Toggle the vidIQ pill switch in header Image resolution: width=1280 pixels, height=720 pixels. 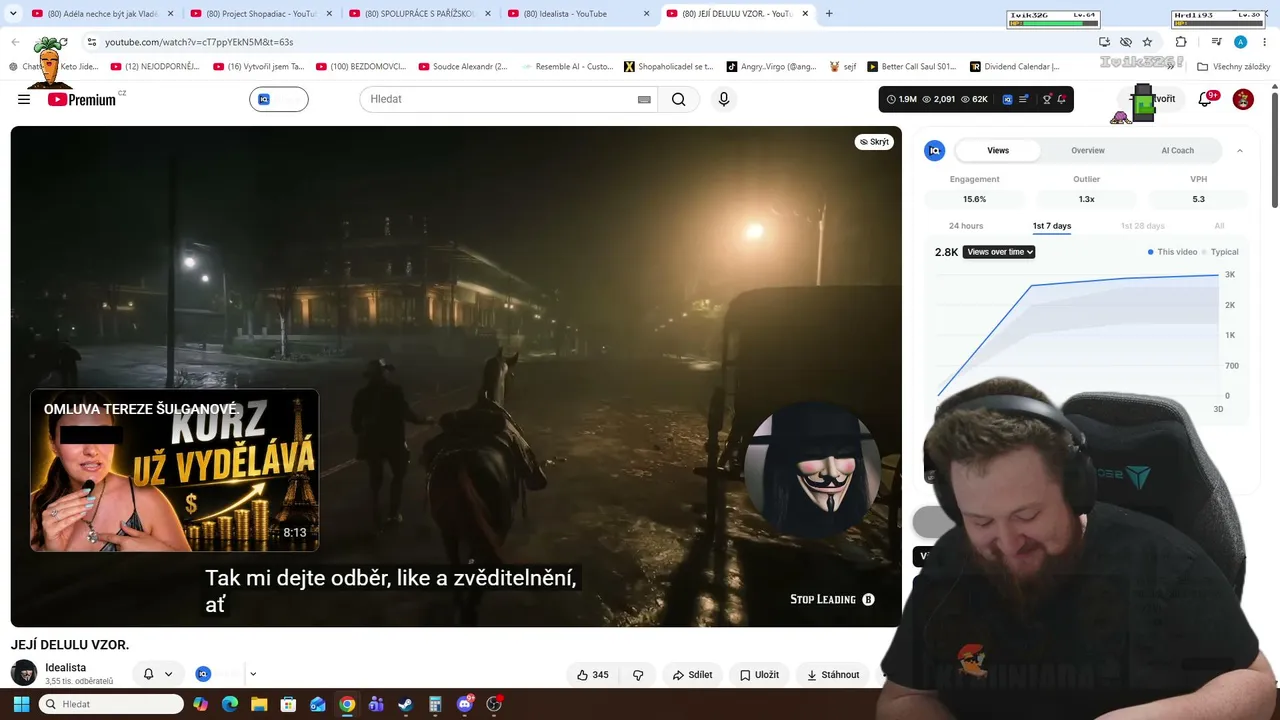tap(279, 99)
